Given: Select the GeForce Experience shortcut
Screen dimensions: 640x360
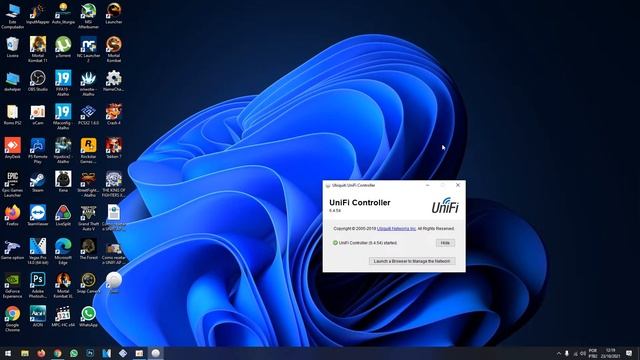Looking at the screenshot, I should [x=12, y=285].
